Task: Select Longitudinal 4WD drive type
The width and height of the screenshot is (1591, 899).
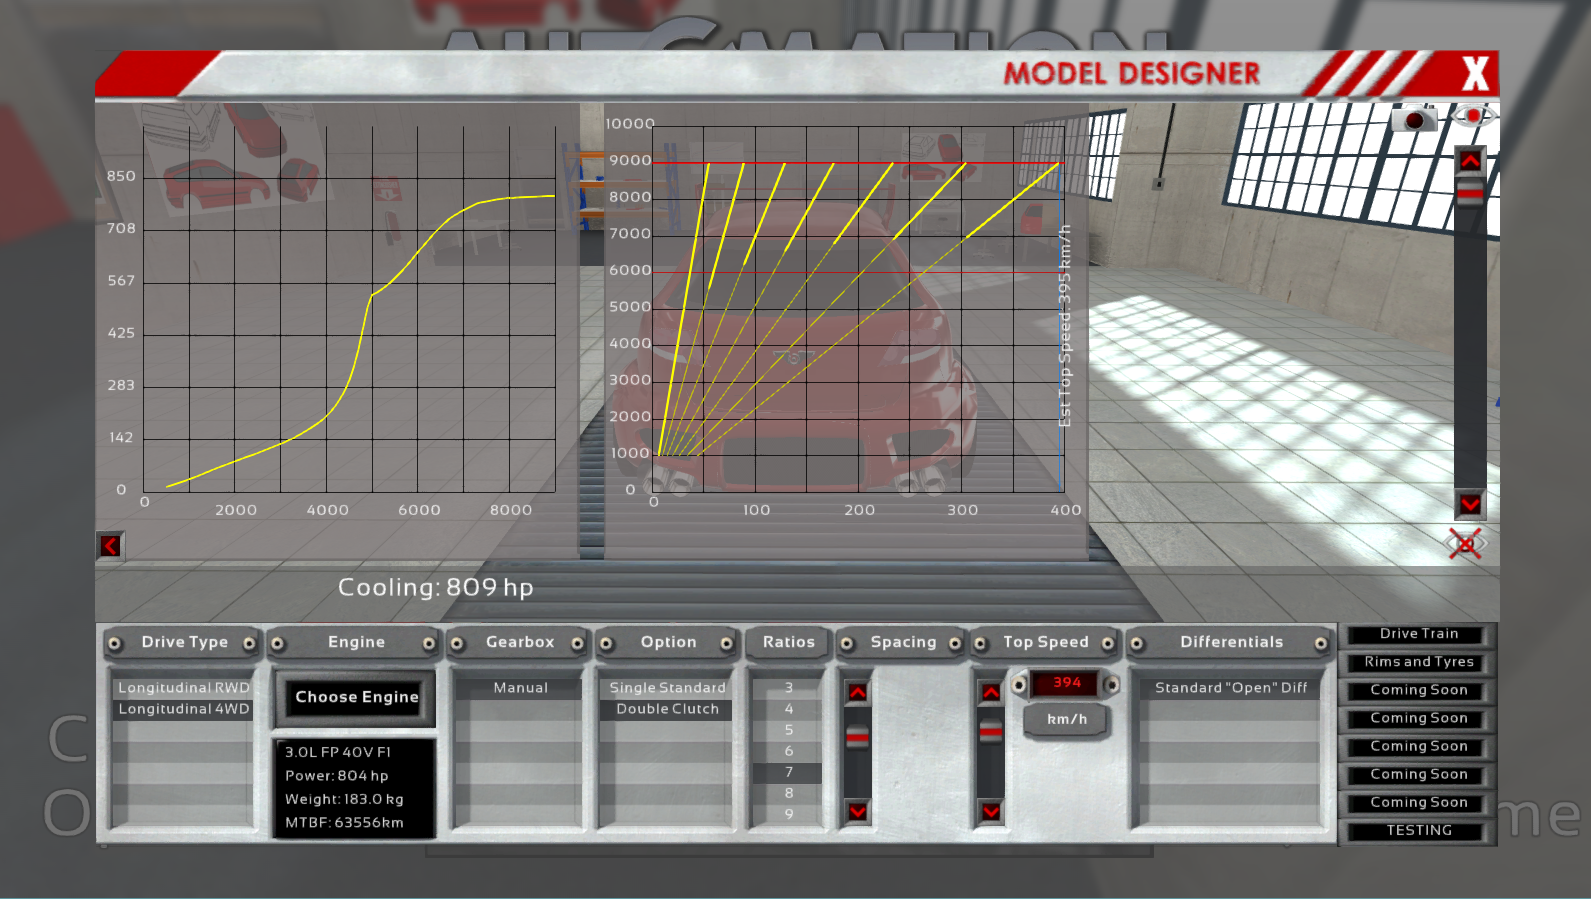Action: [x=184, y=709]
